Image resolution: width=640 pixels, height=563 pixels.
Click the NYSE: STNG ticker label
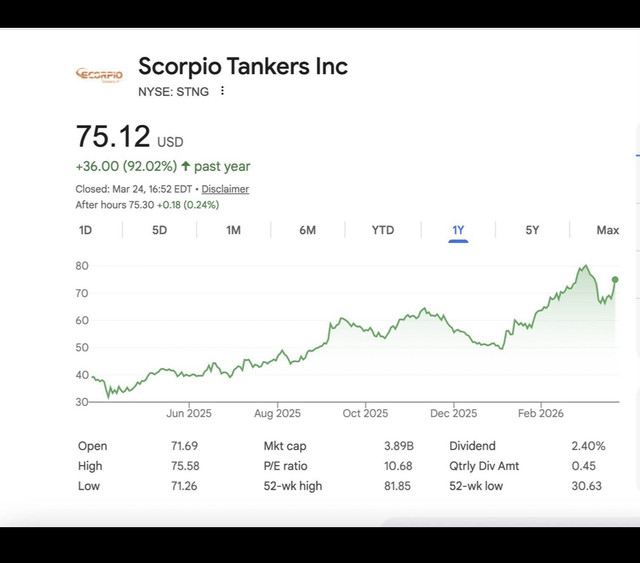(x=172, y=91)
